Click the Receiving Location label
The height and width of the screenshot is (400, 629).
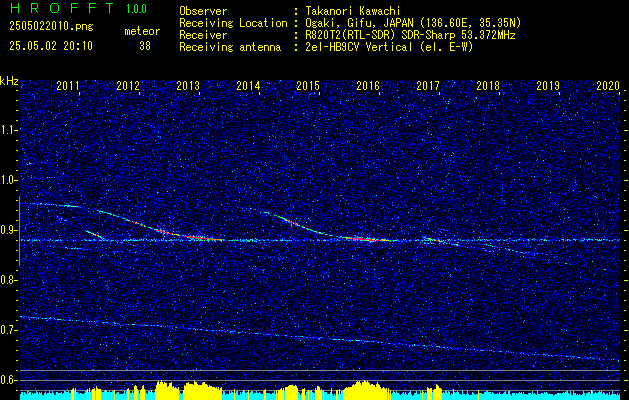point(233,23)
